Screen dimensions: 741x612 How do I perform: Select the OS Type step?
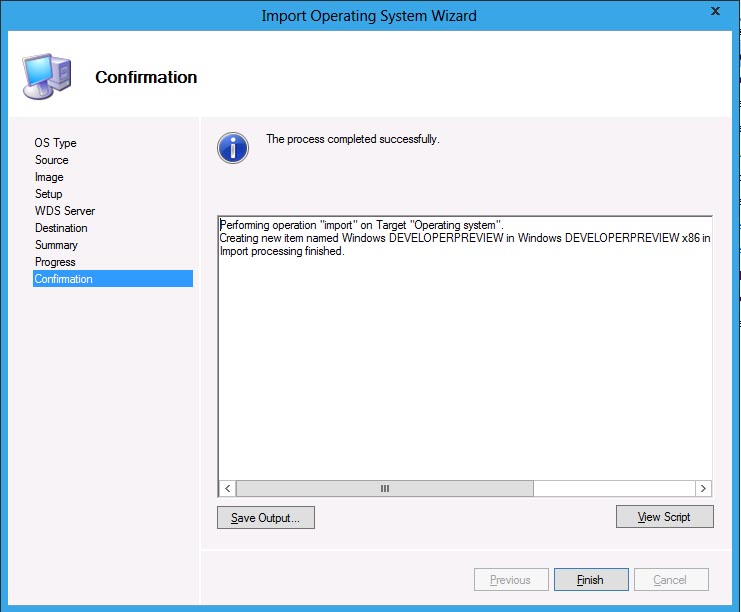pyautogui.click(x=56, y=143)
